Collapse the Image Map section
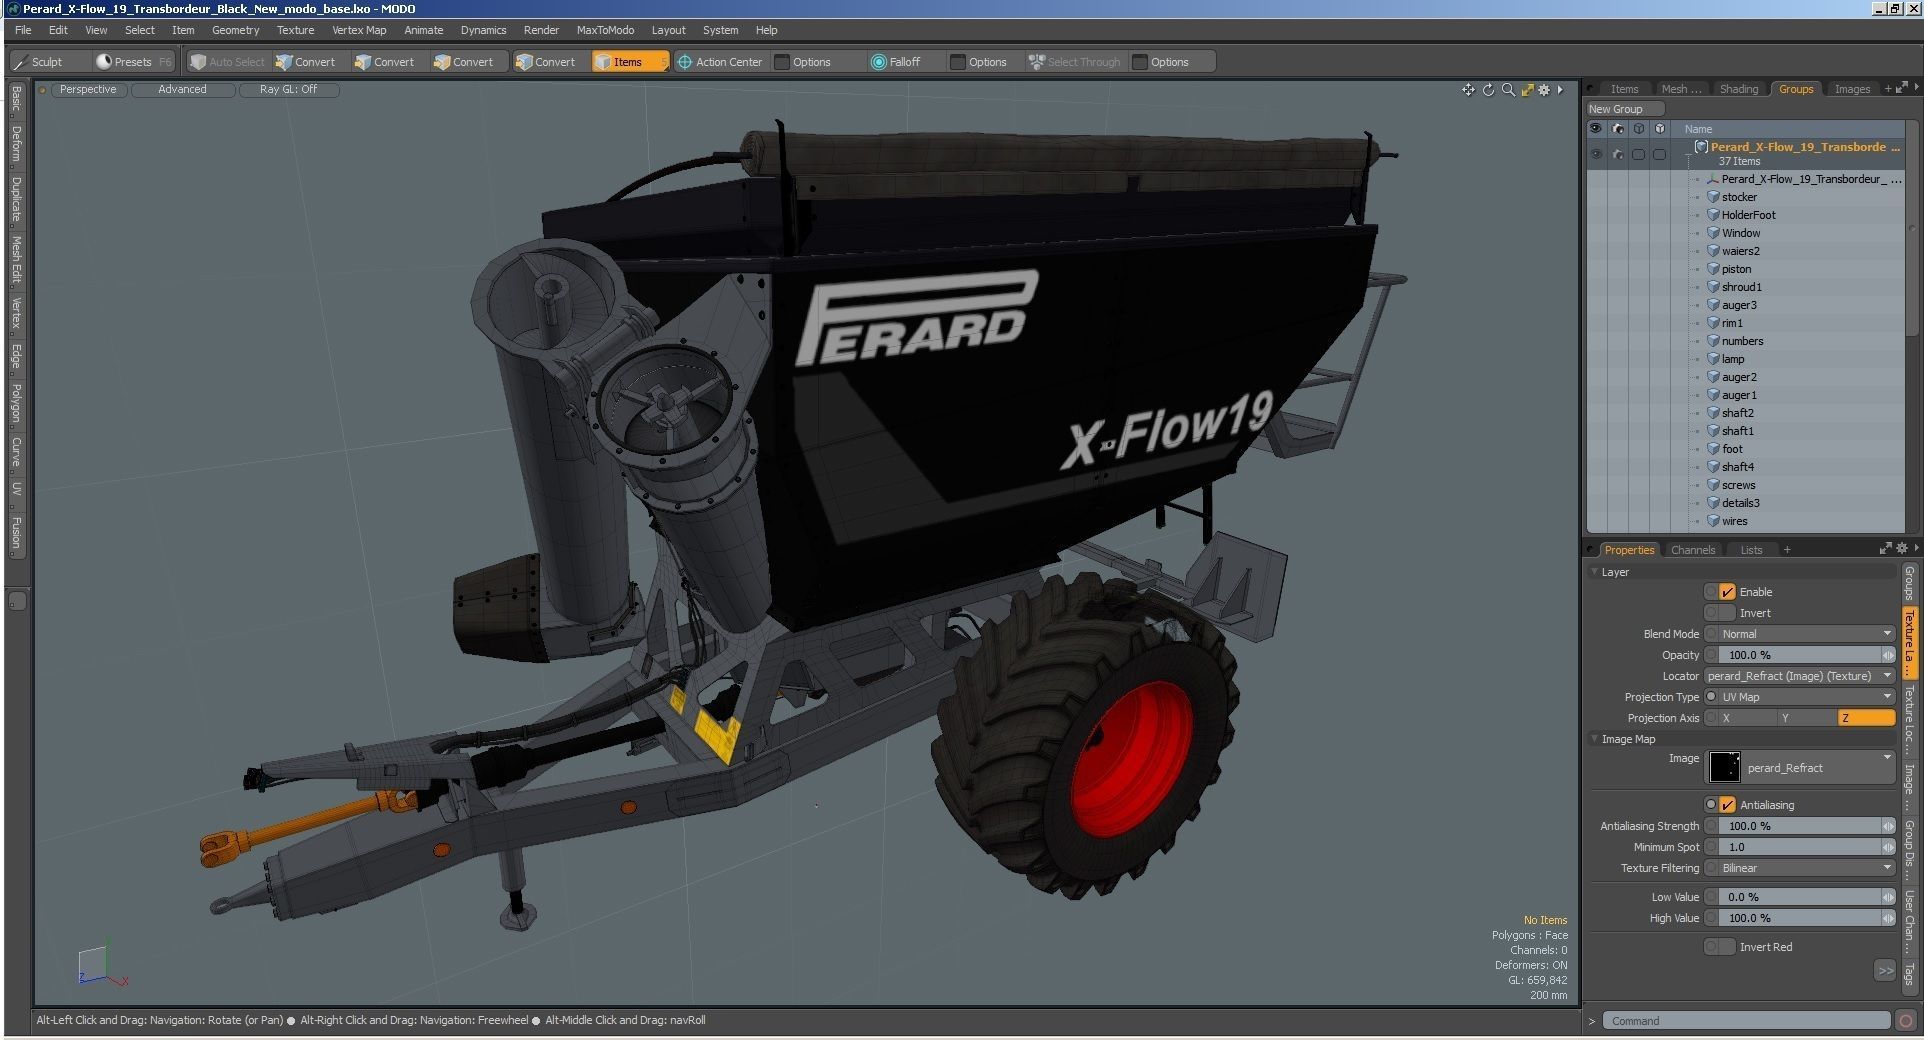Viewport: 1924px width, 1040px height. point(1594,739)
